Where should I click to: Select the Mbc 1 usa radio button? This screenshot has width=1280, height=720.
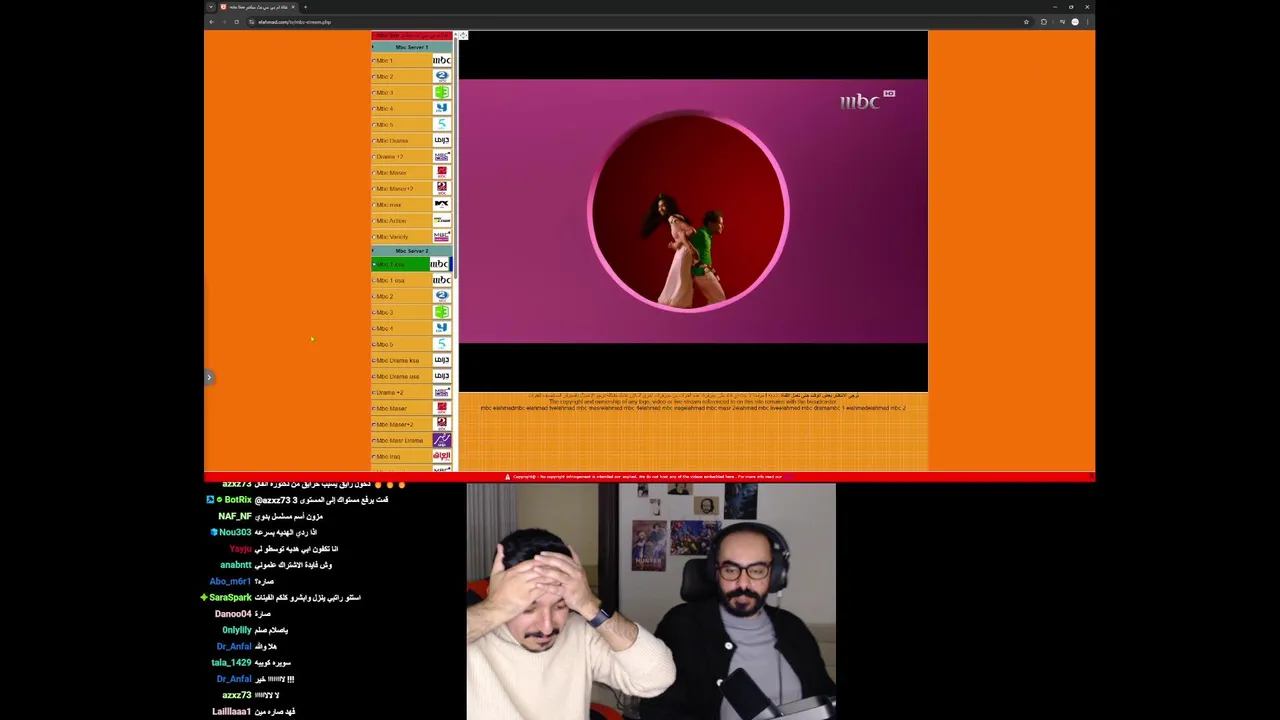[x=374, y=280]
